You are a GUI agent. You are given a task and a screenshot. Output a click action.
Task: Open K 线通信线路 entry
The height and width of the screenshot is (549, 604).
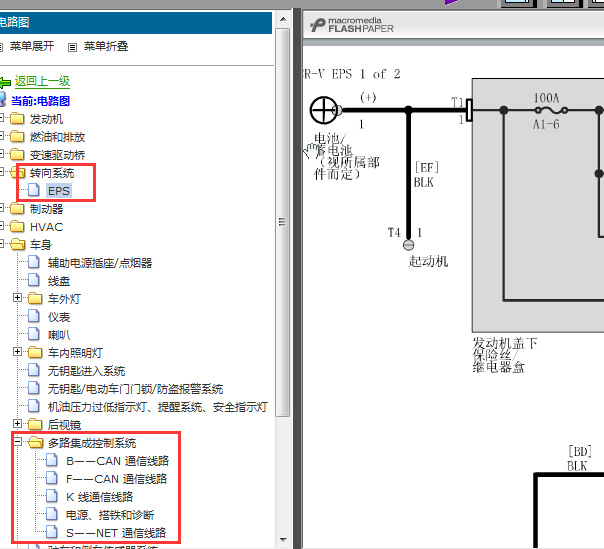(99, 497)
